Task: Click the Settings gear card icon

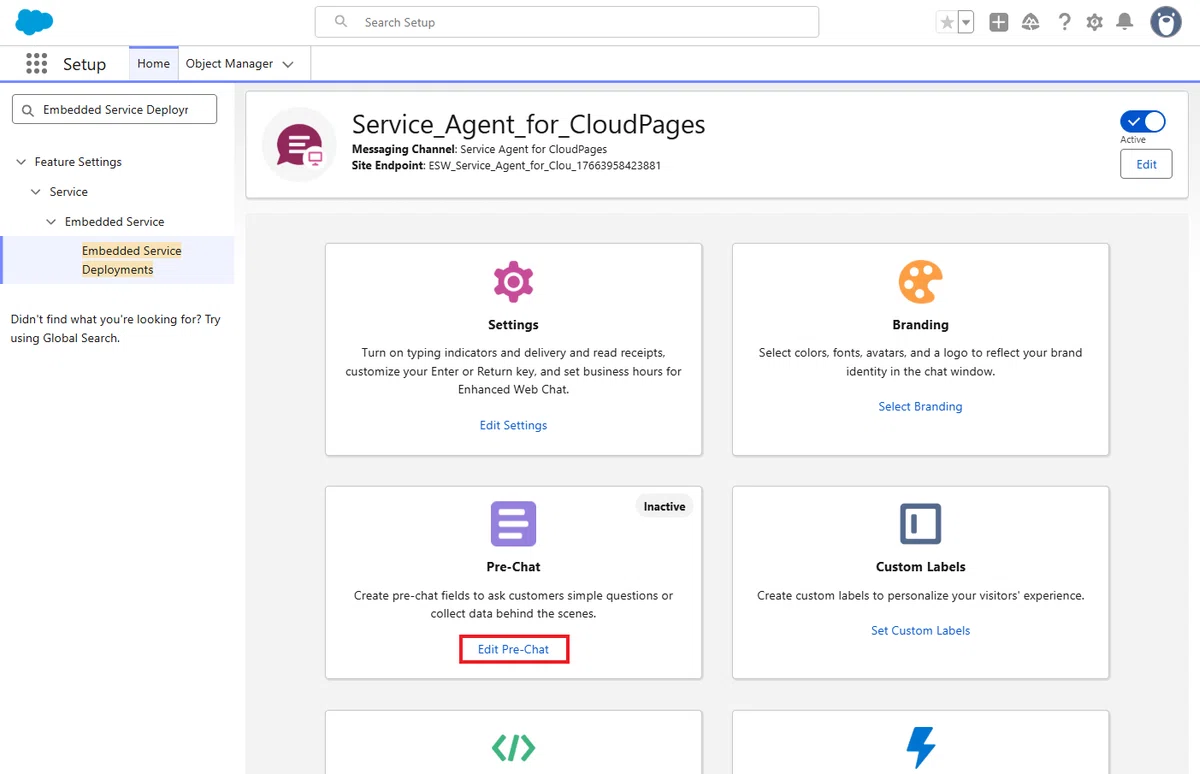Action: click(x=513, y=282)
